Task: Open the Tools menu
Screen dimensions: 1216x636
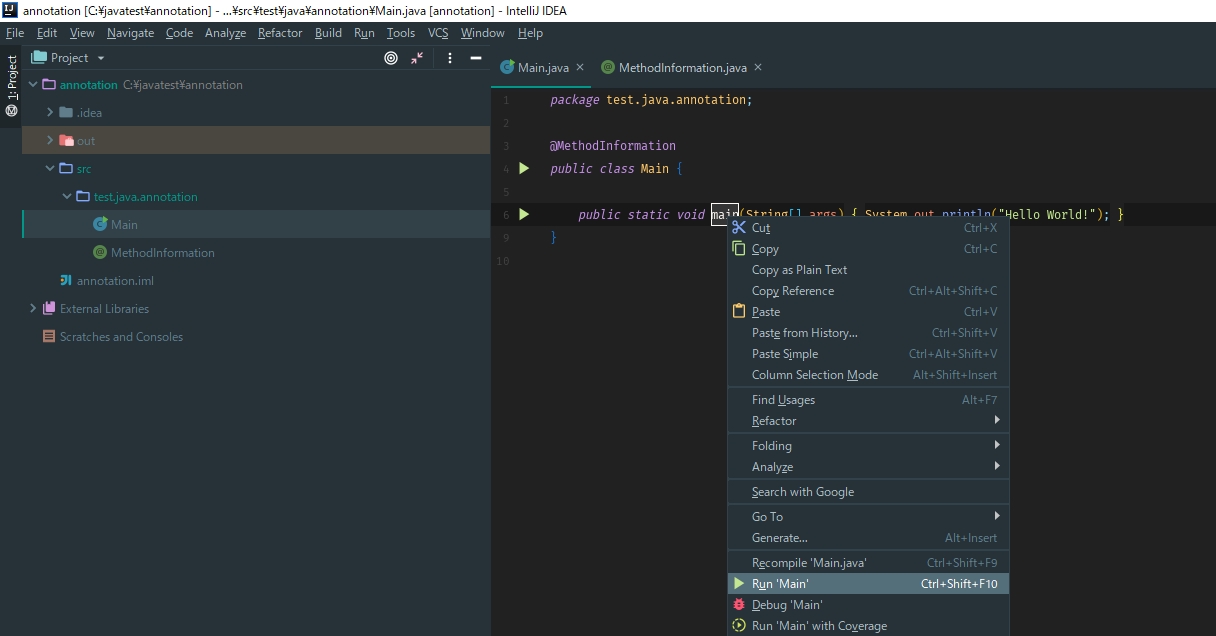Action: 401,33
